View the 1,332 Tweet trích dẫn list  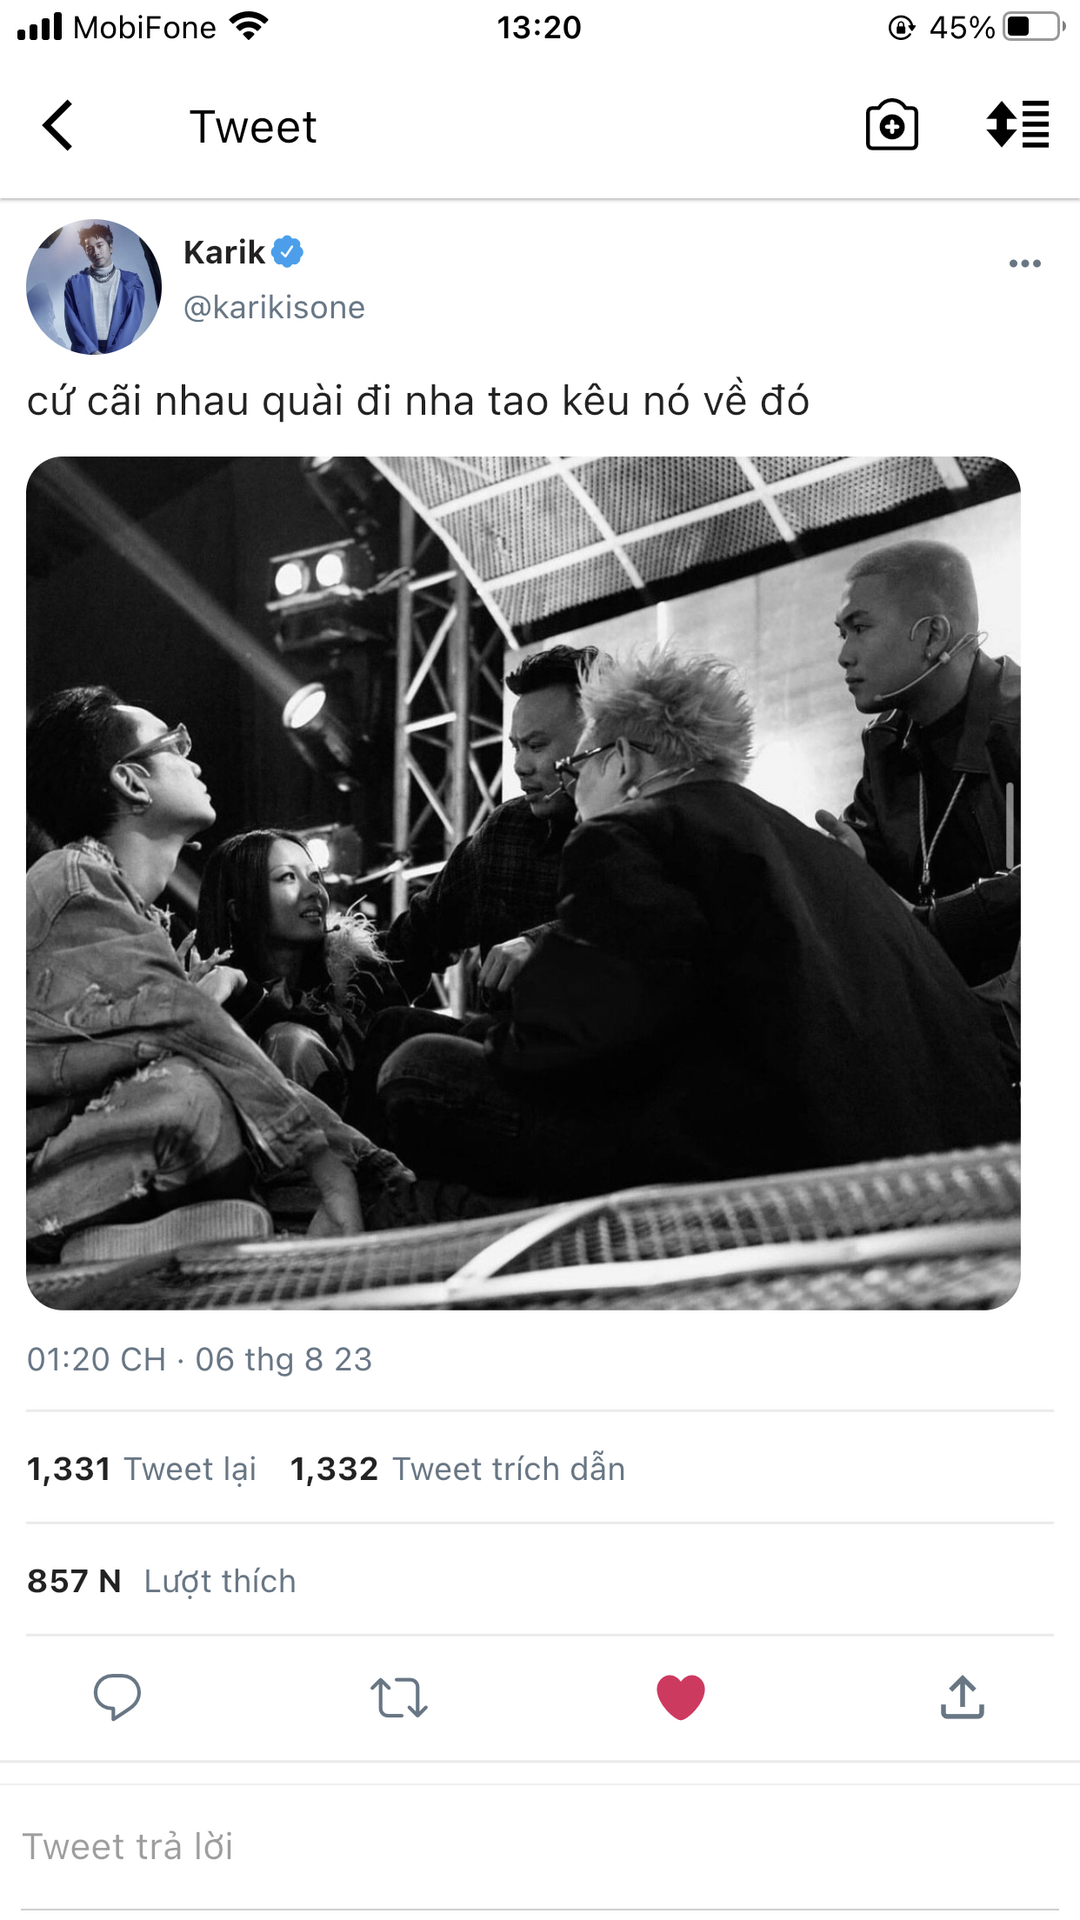[x=457, y=1469]
